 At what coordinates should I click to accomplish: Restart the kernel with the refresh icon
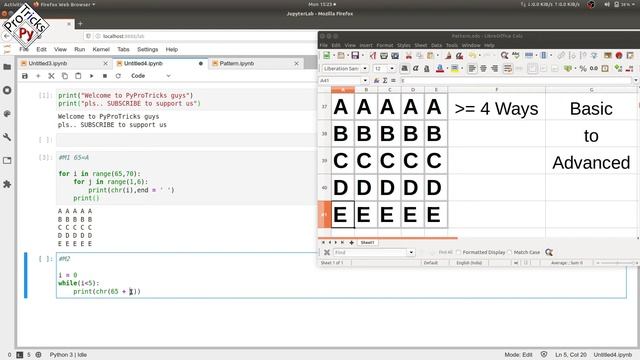[x=118, y=76]
